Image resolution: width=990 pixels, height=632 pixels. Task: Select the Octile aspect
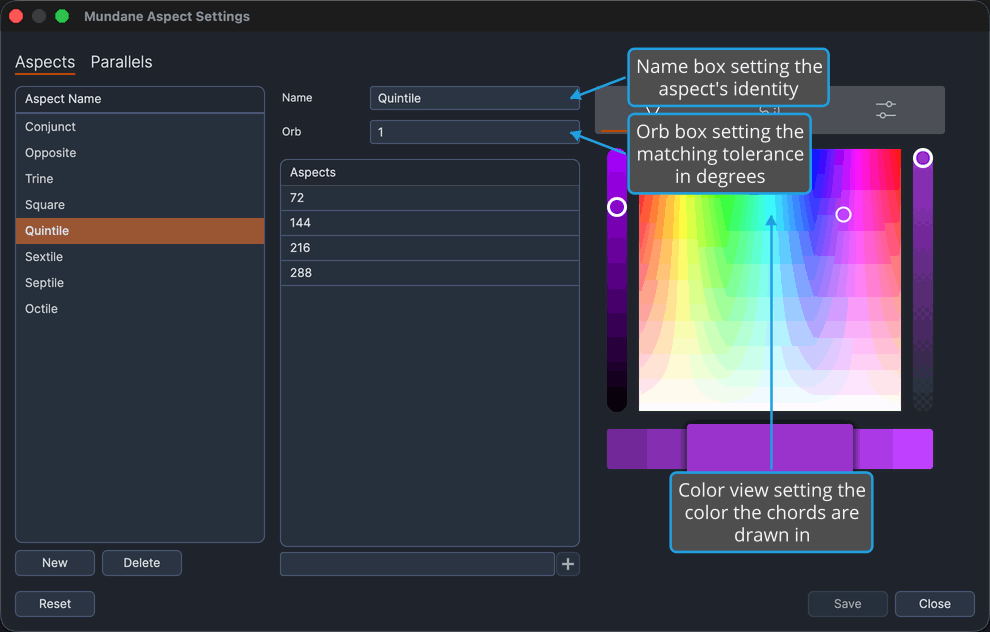click(x=140, y=309)
